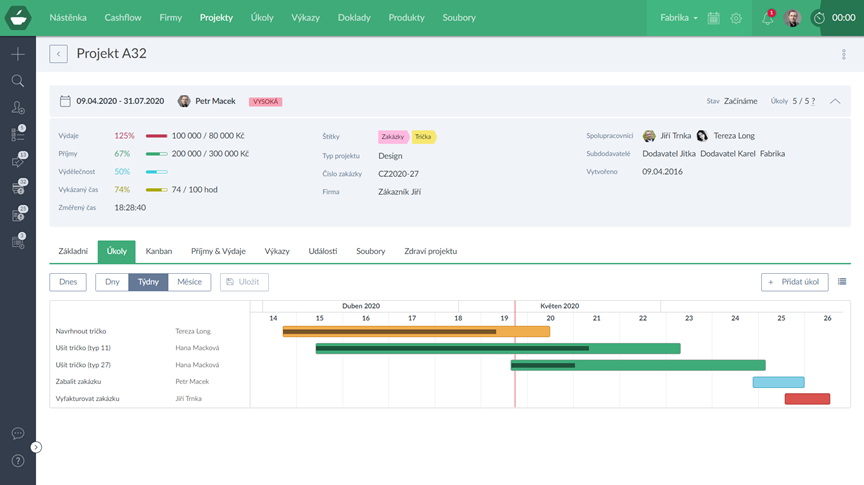This screenshot has height=485, width=864.
Task: Click the Přidat úkol button
Action: coord(794,282)
